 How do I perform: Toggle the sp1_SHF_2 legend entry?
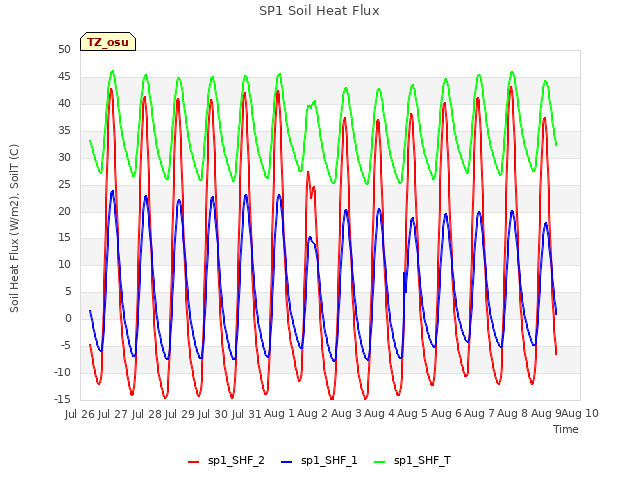click(226, 461)
